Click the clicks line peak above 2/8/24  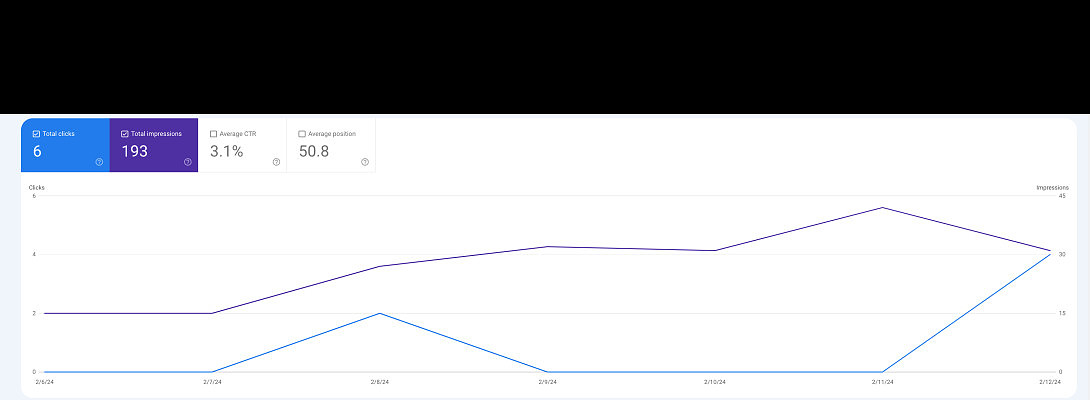click(379, 313)
